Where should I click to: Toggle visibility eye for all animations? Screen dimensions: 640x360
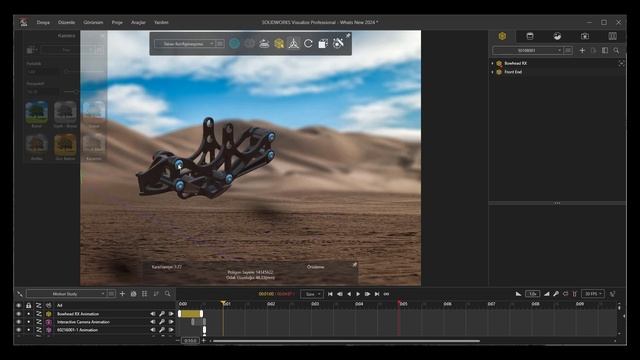(18, 305)
